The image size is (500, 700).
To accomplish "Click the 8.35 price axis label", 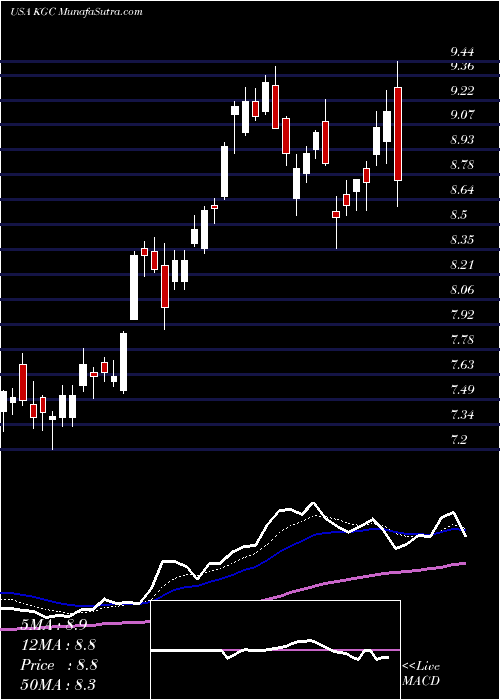I will coord(462,240).
